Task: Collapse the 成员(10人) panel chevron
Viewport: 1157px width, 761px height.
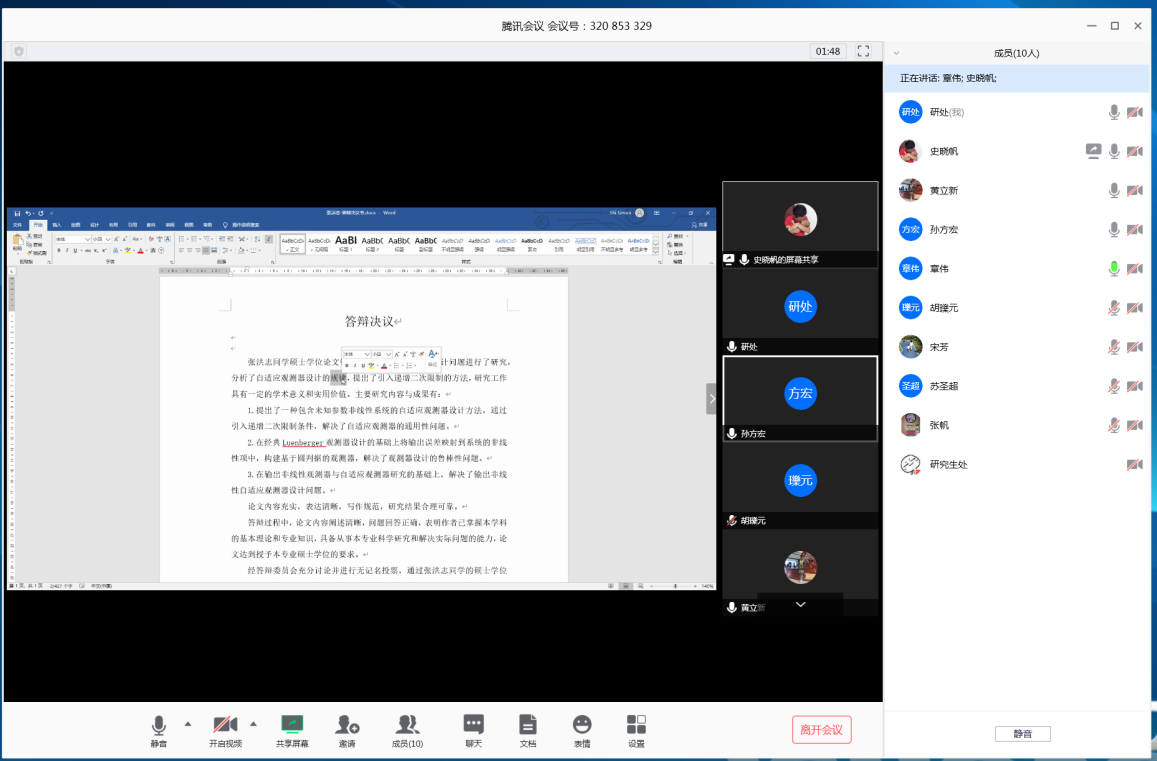Action: pos(897,54)
